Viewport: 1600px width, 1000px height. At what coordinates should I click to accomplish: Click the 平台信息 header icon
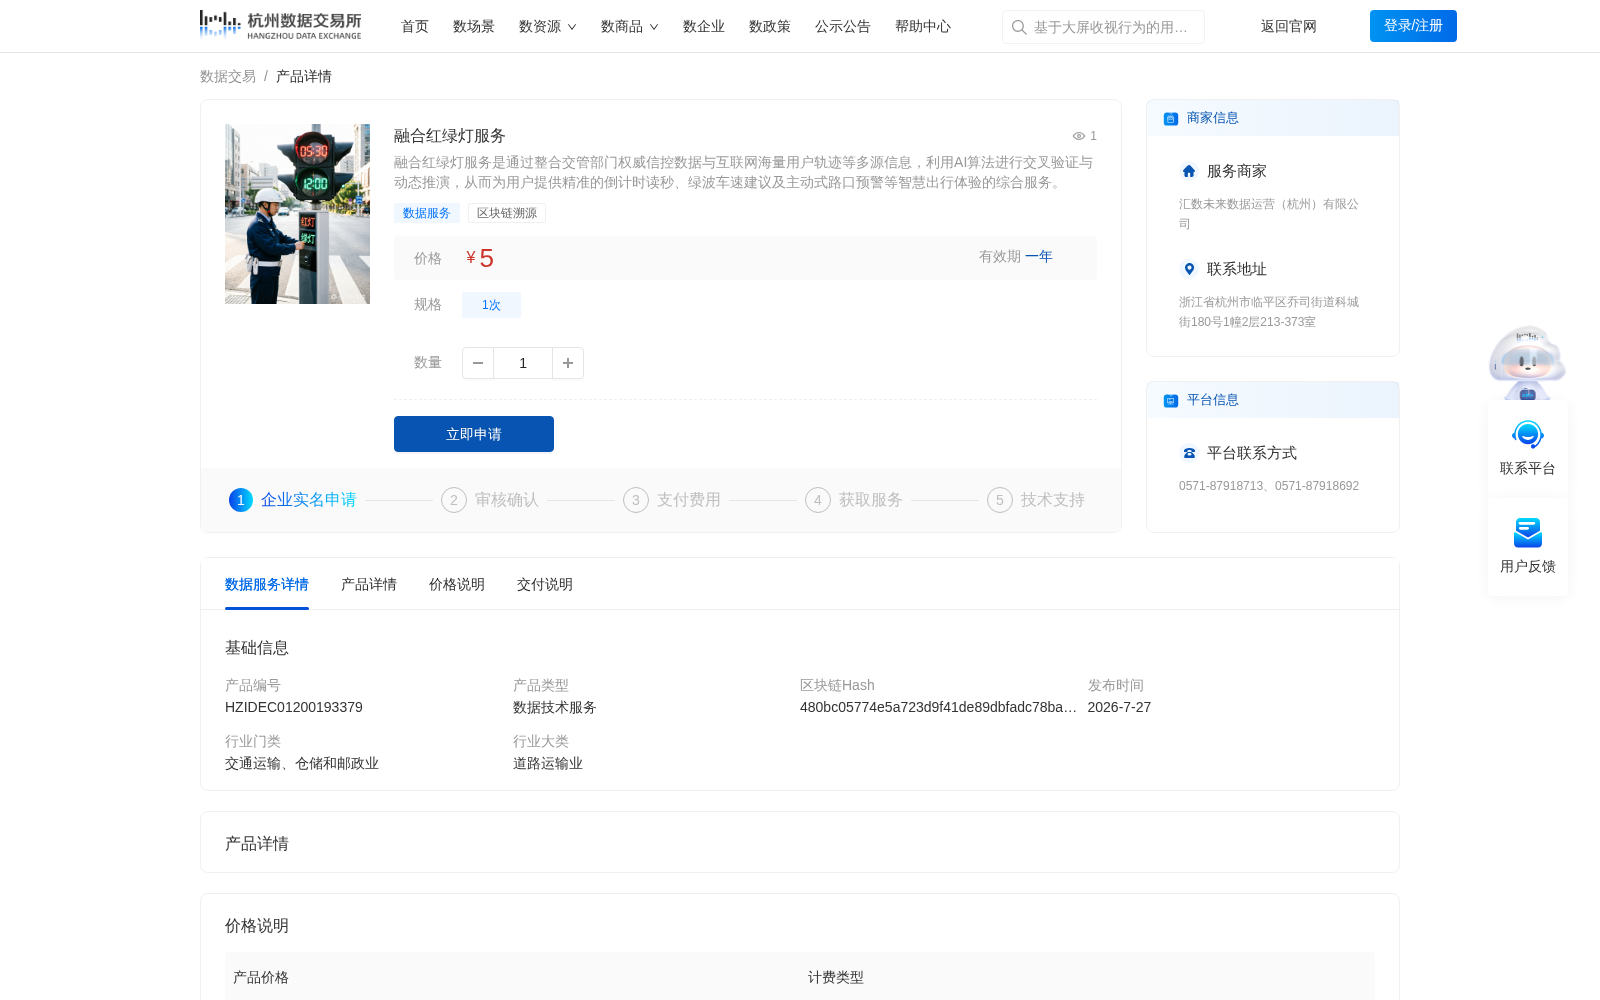coord(1171,401)
